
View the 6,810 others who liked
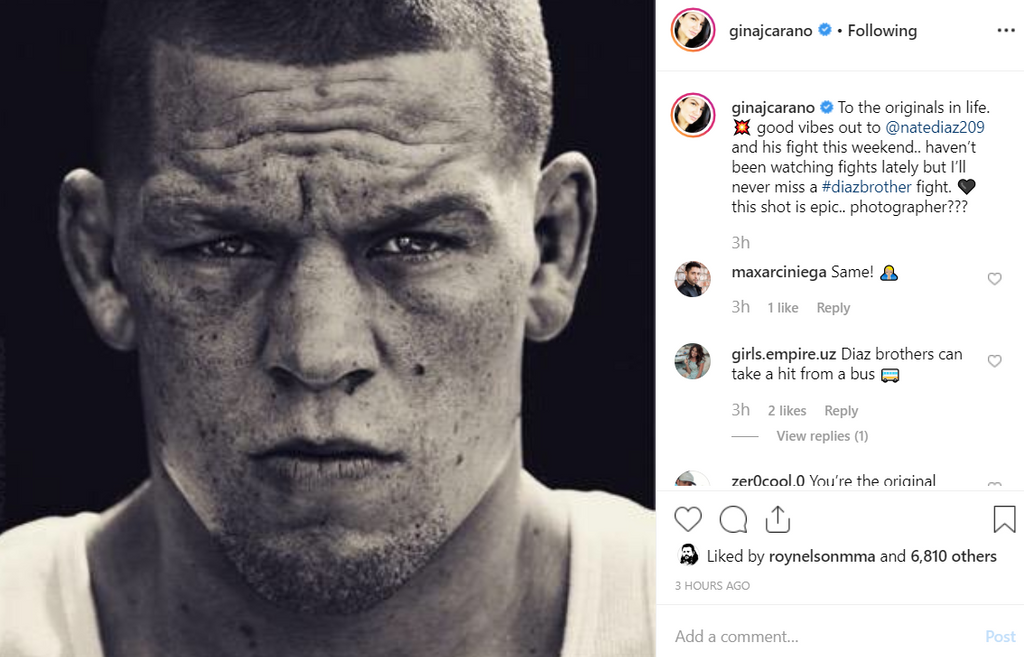(x=953, y=556)
